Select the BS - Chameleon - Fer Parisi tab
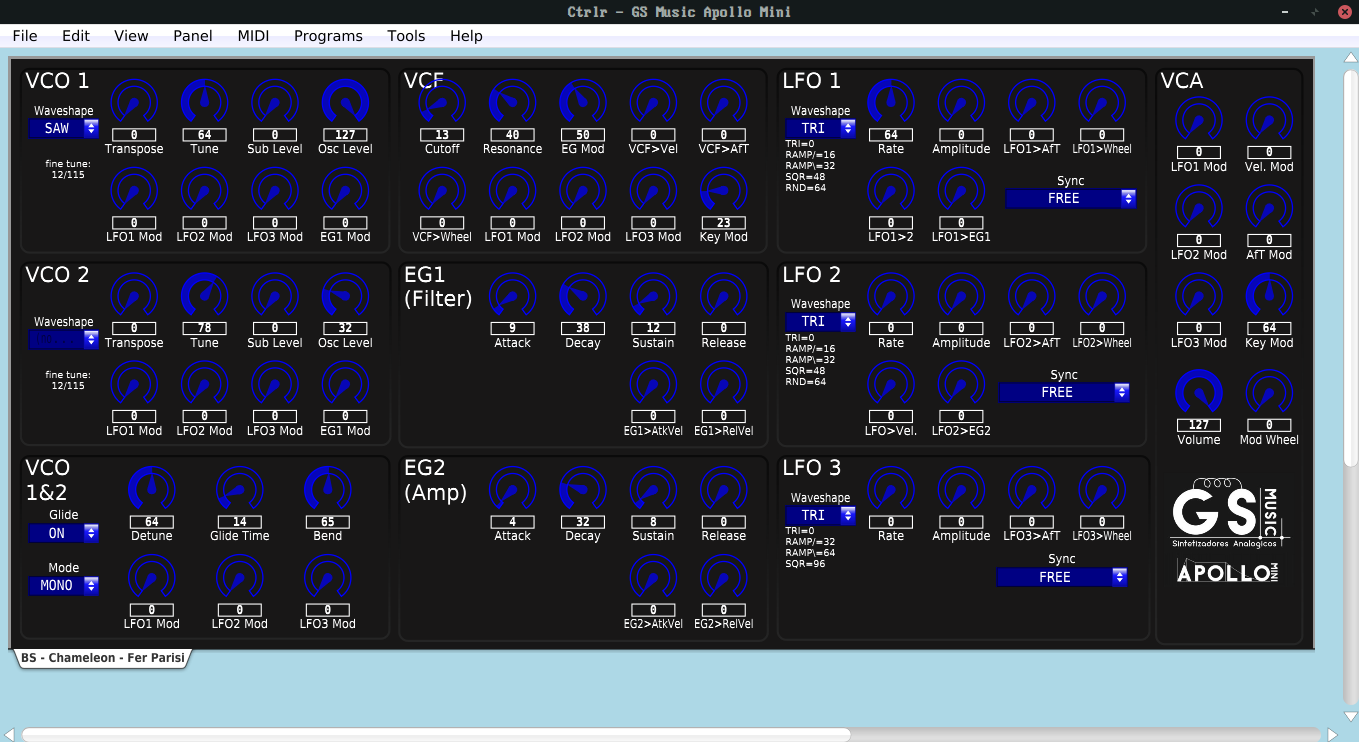 103,659
